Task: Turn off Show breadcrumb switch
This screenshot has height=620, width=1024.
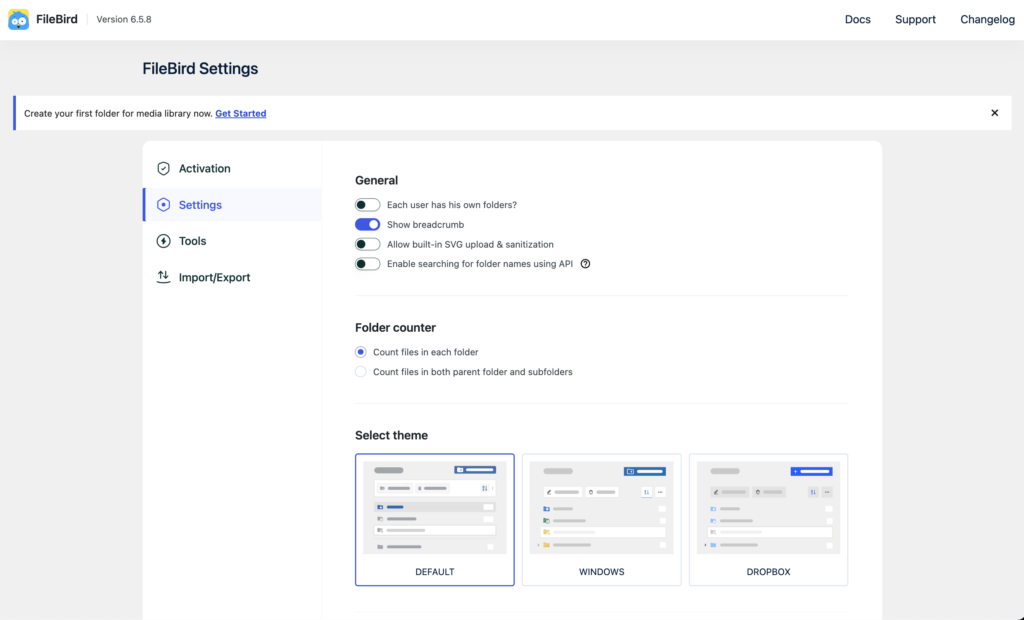Action: (367, 224)
